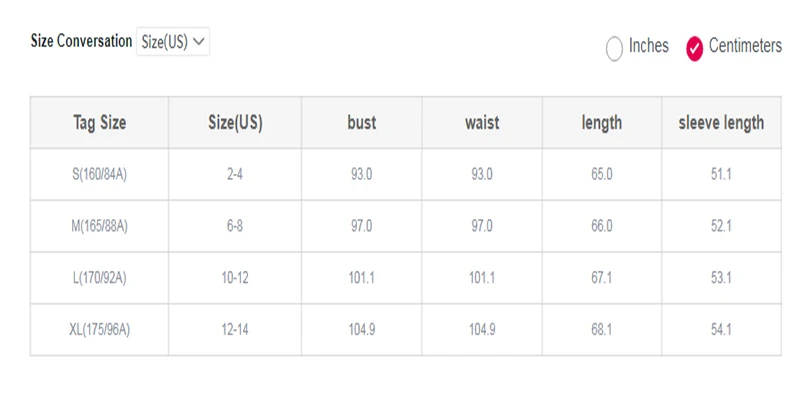Click the length column header
This screenshot has height=400, width=800.
click(602, 122)
